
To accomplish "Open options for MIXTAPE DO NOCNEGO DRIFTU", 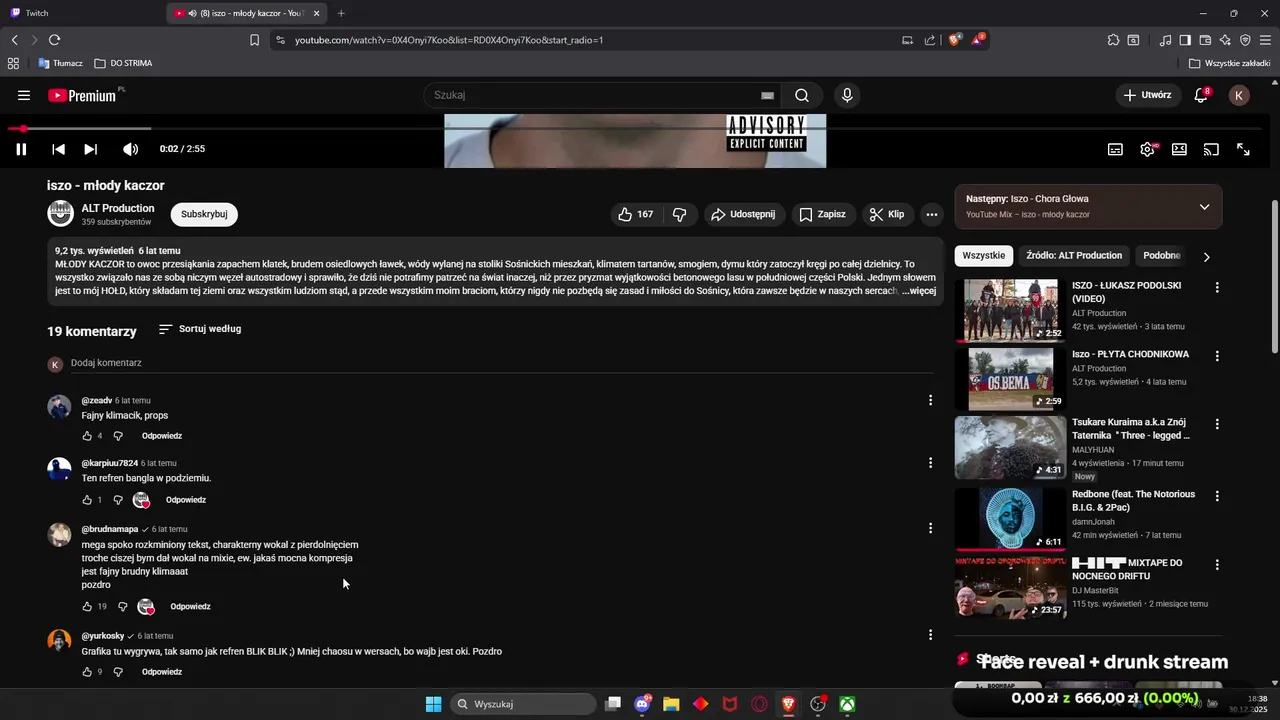I will pyautogui.click(x=1217, y=564).
